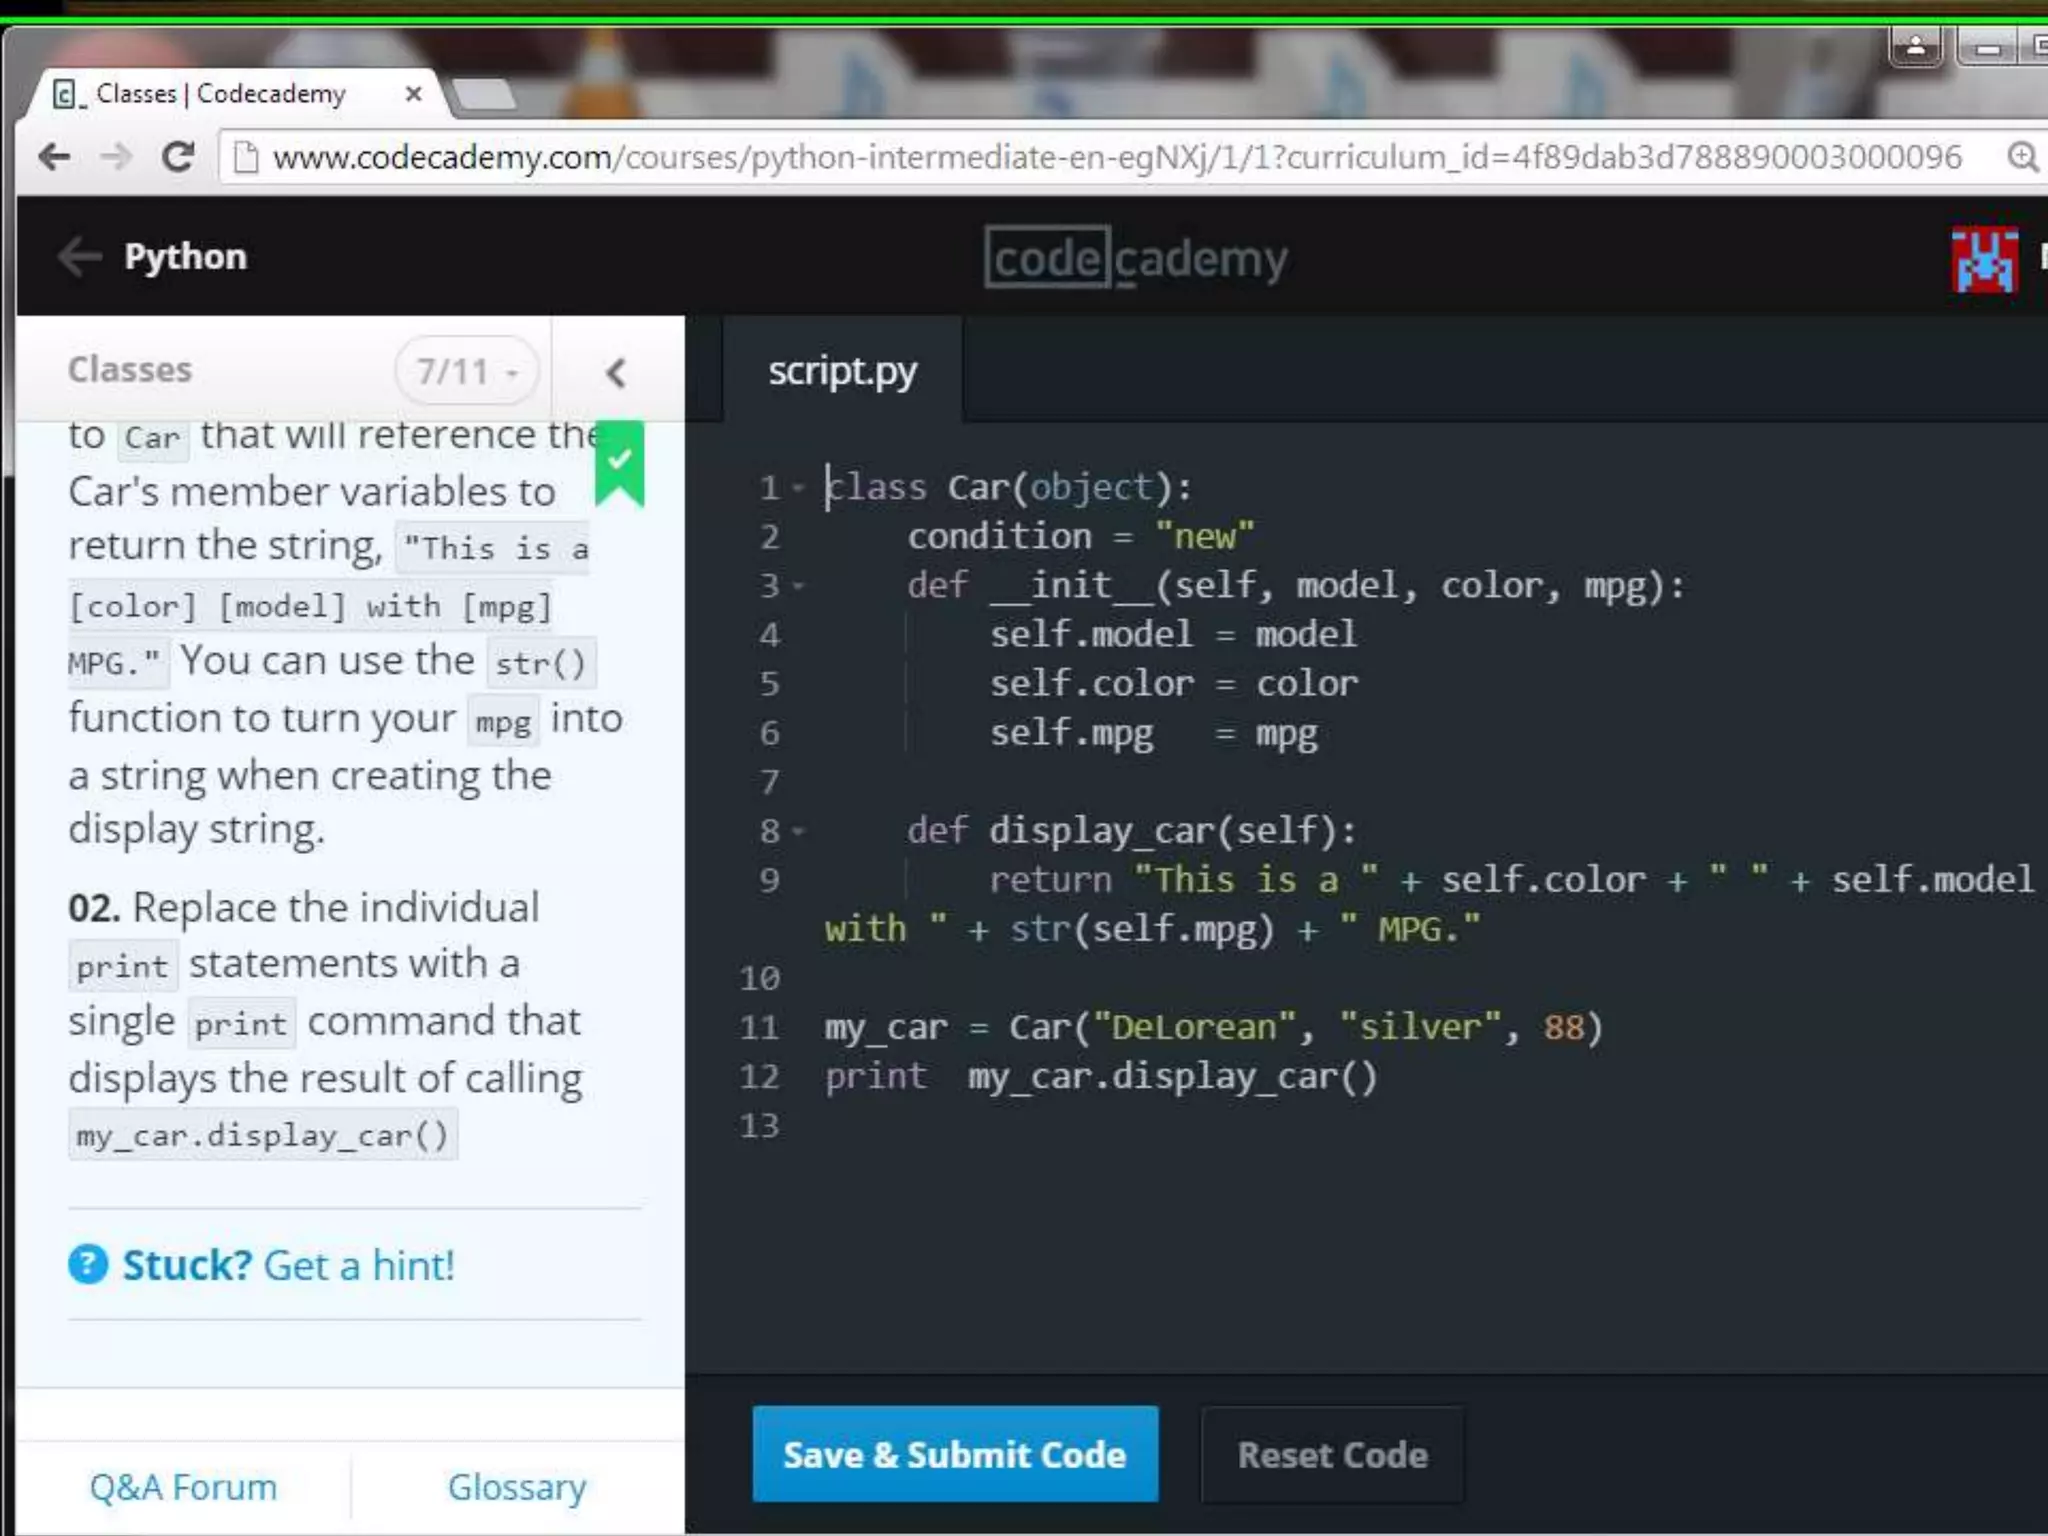Open the Python course link
This screenshot has width=2048, height=1536.
click(185, 257)
